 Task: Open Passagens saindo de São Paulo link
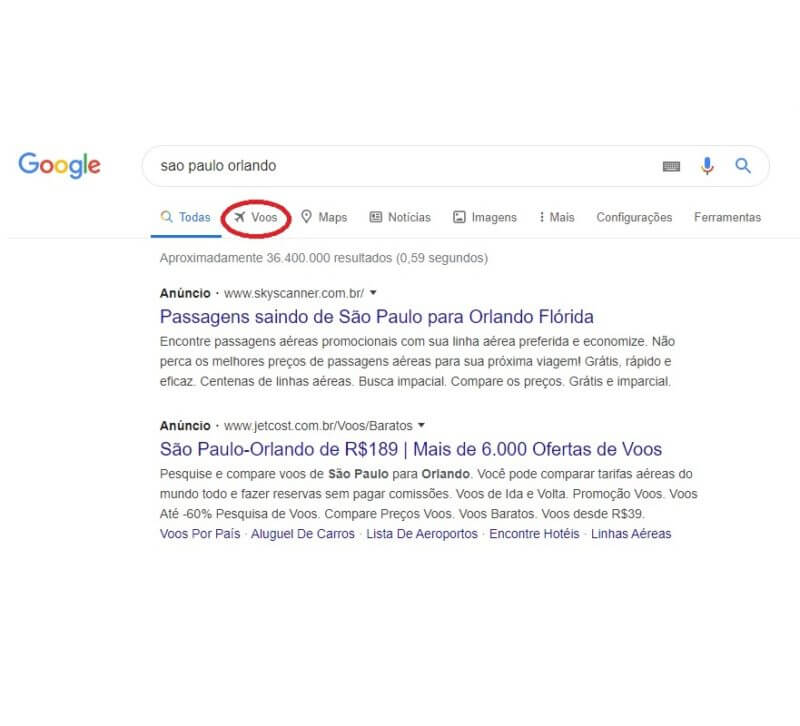point(377,317)
